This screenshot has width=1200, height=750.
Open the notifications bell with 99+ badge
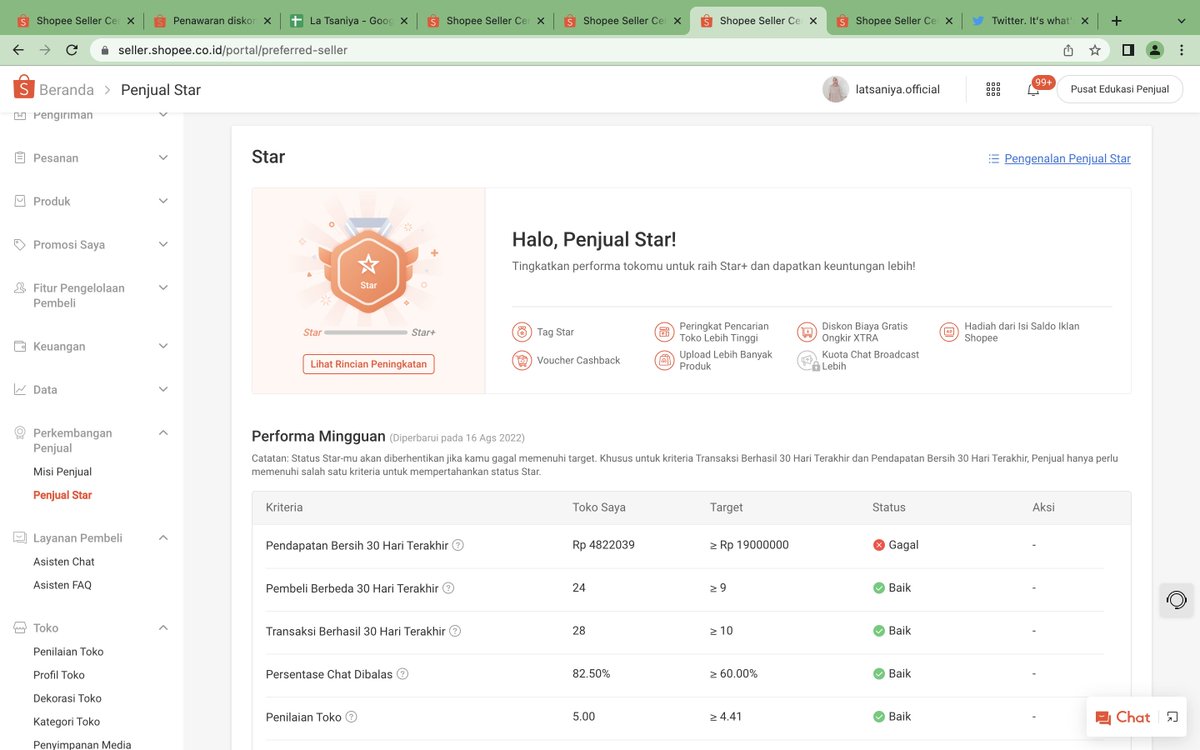[1033, 89]
